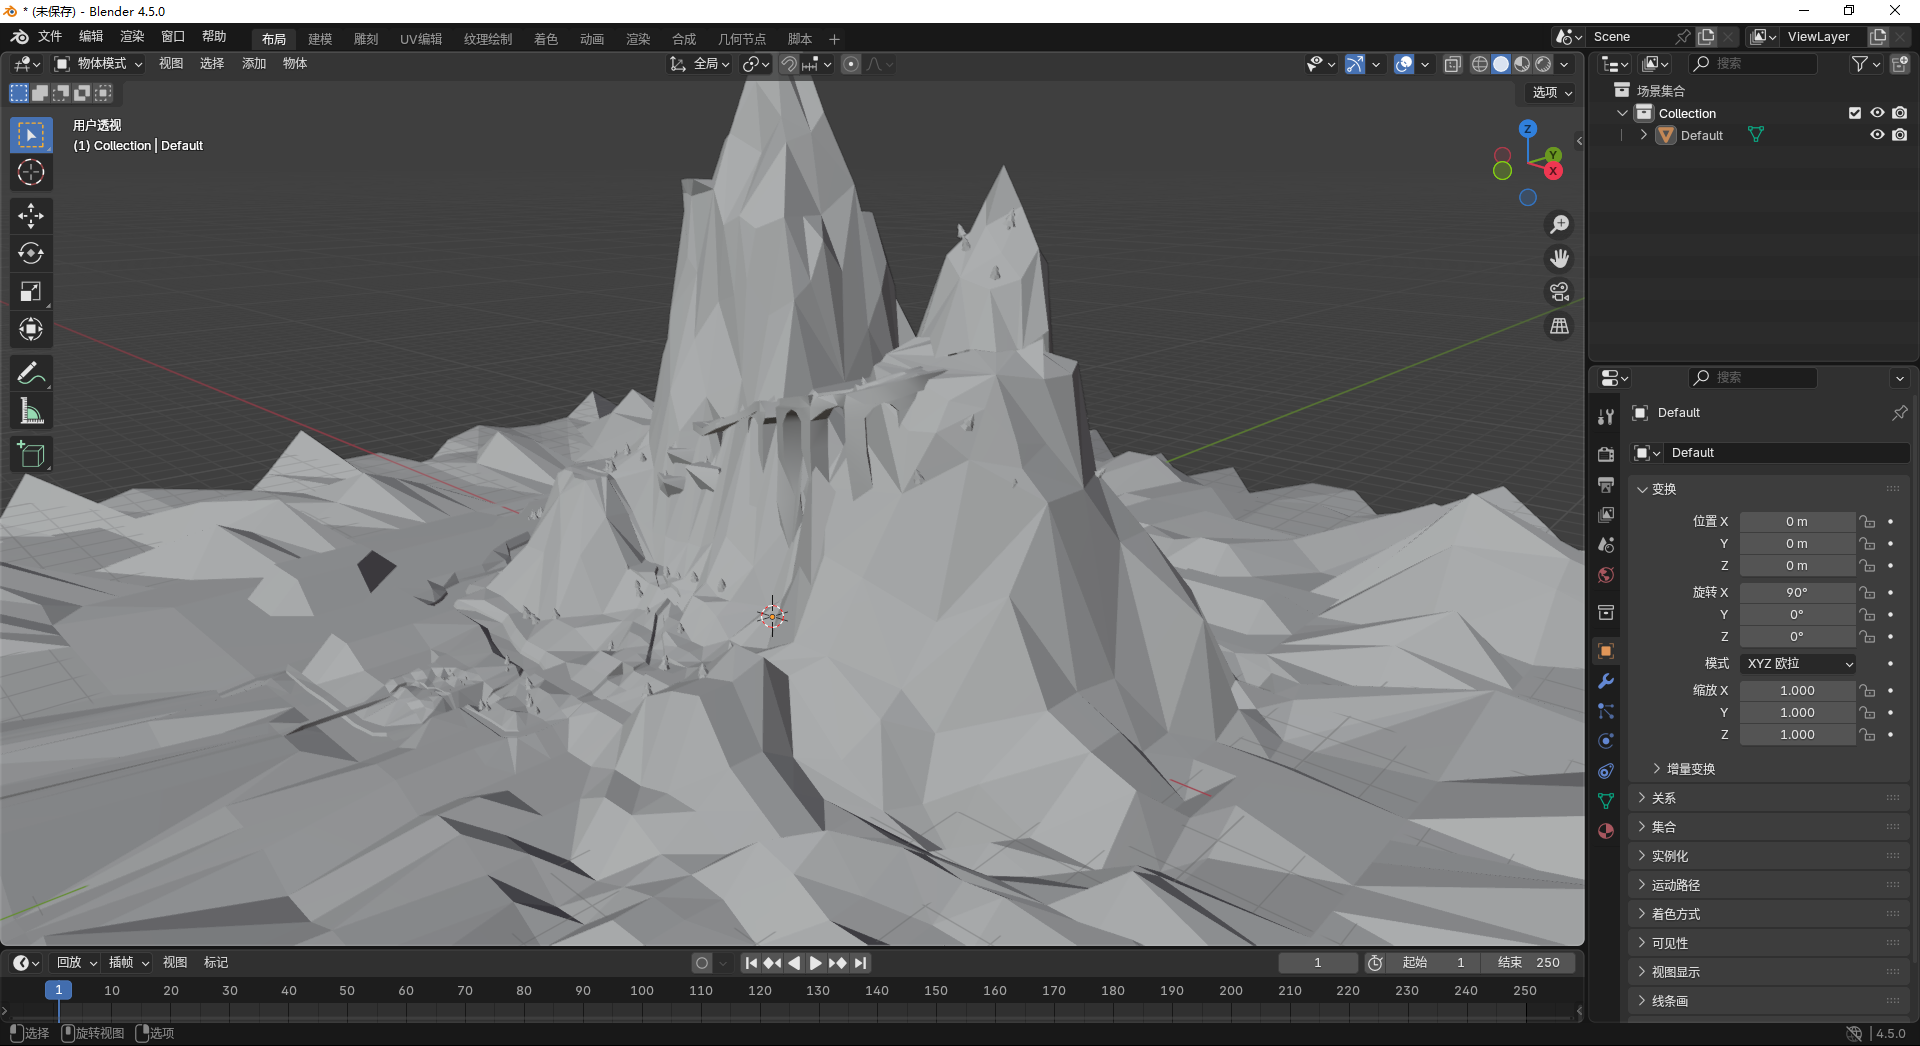Open the View Layer properties tab

coord(1606,514)
